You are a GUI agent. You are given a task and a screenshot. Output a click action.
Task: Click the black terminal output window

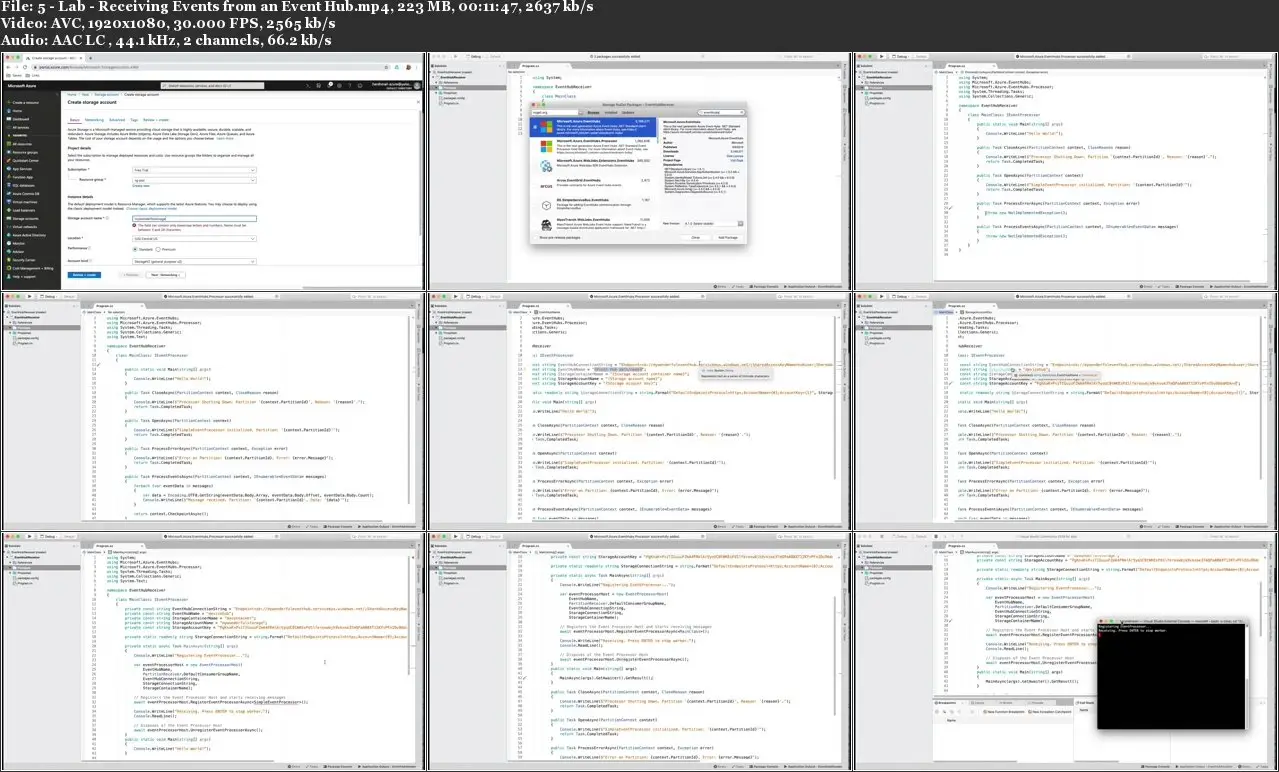pos(1173,676)
